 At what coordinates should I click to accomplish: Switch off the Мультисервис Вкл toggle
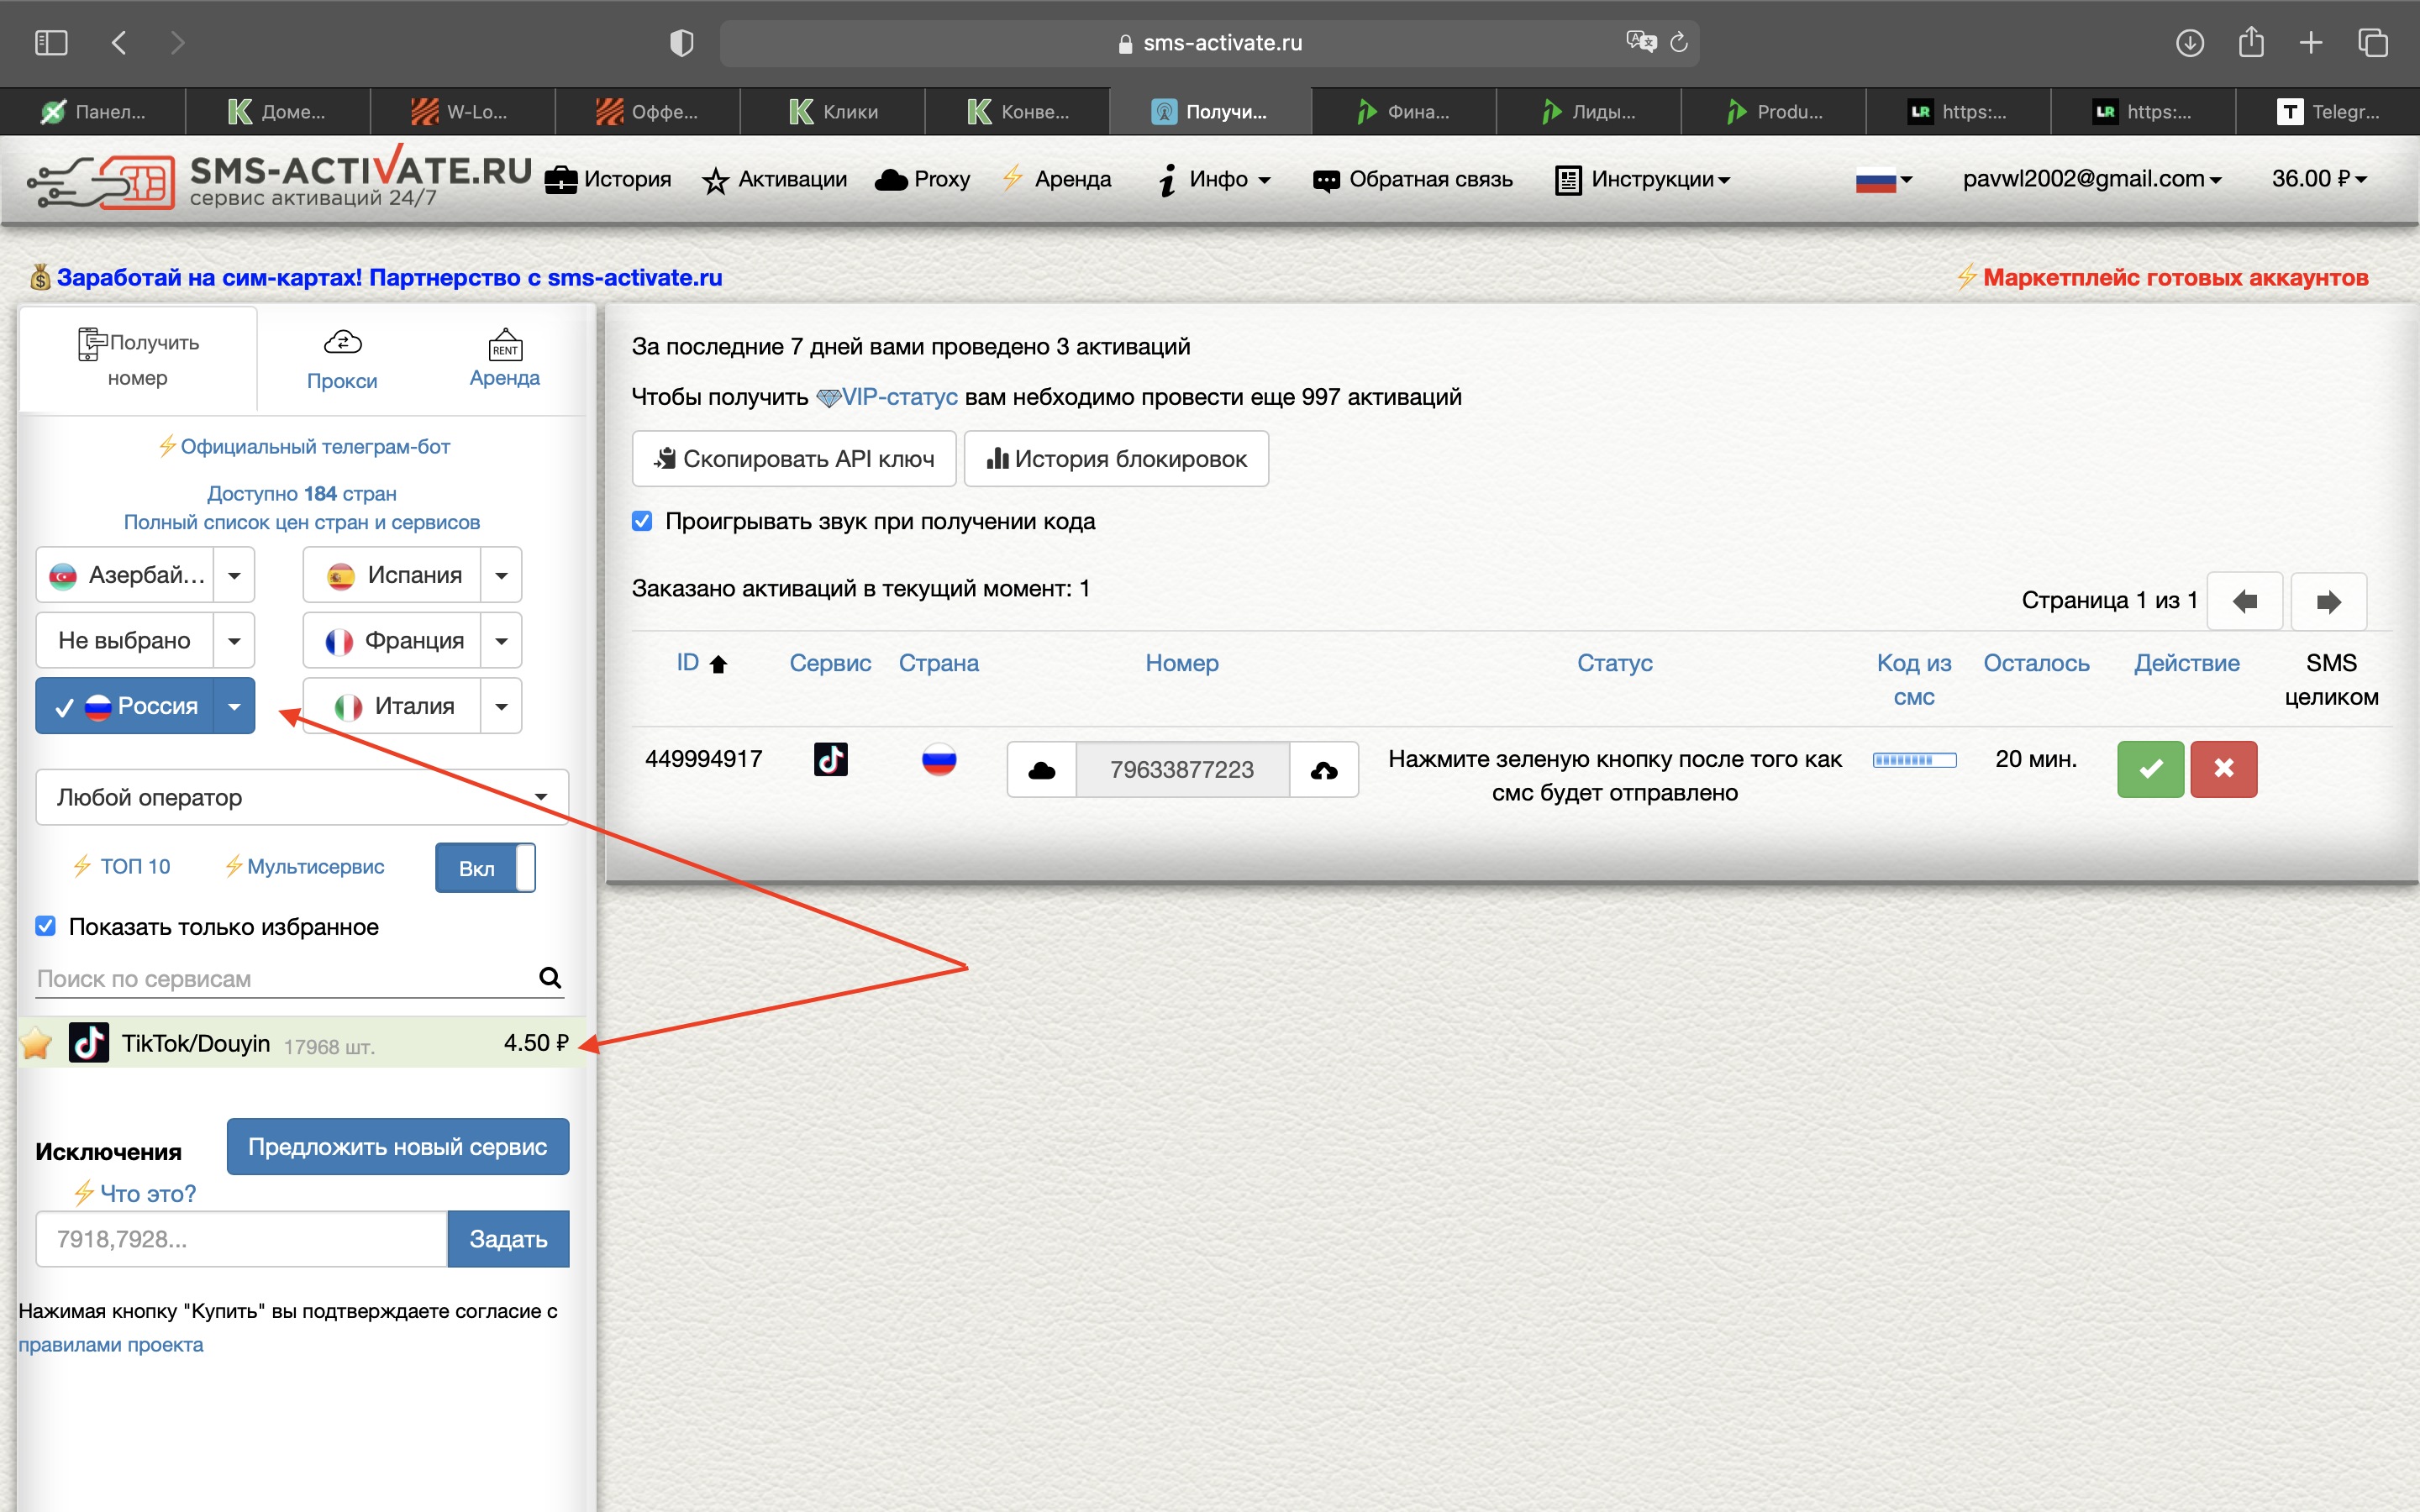tap(485, 867)
